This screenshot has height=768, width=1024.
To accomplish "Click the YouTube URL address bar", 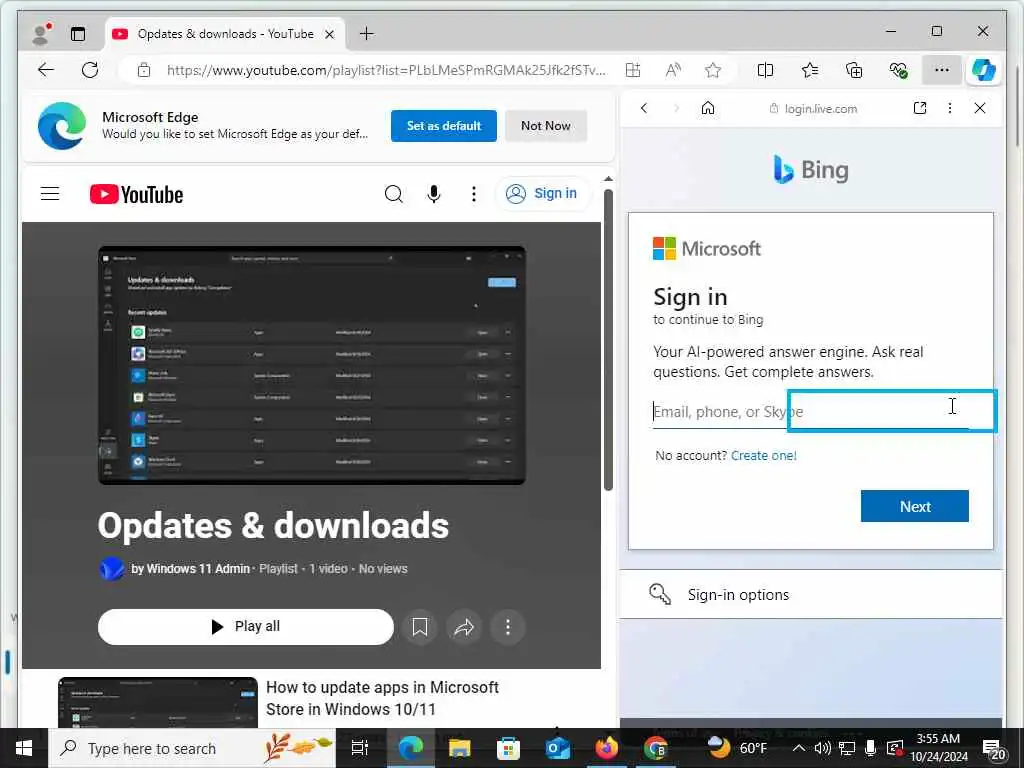I will (x=385, y=70).
